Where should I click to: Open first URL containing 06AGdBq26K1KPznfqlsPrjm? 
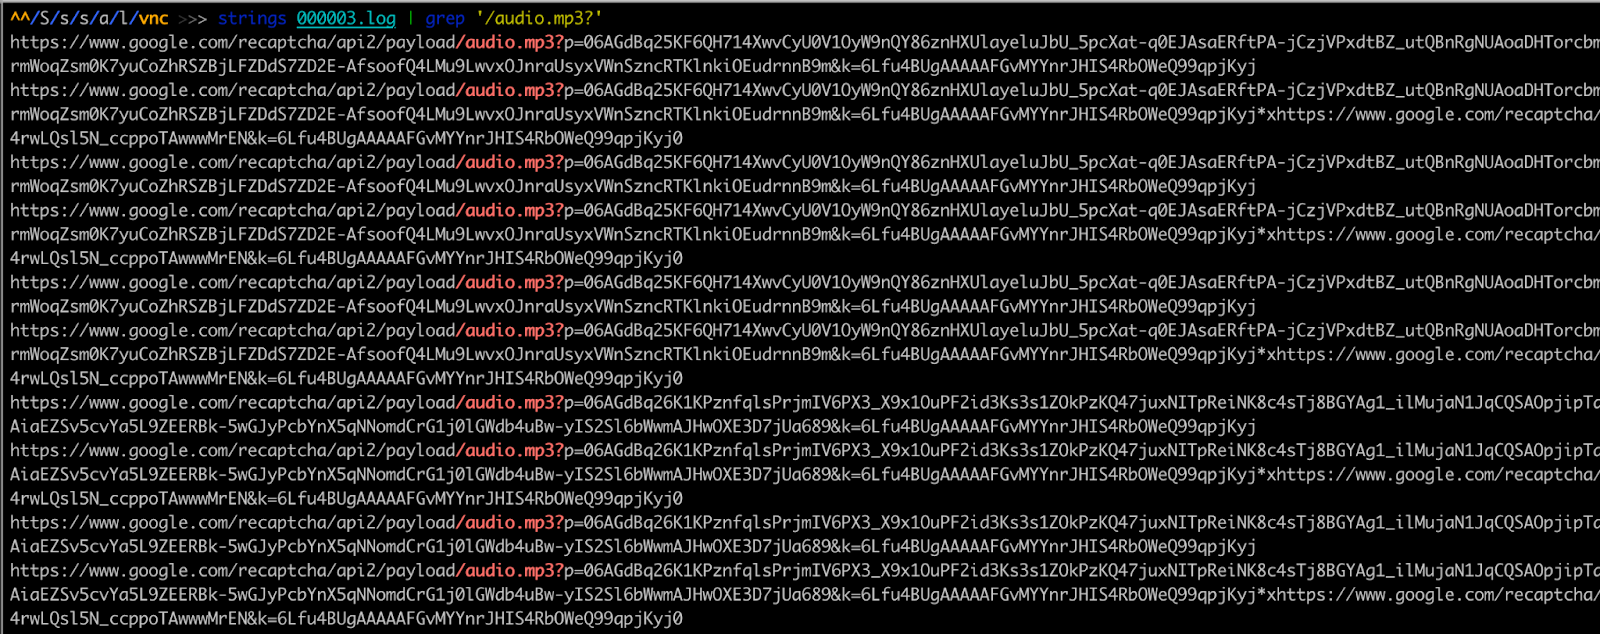click(x=805, y=402)
